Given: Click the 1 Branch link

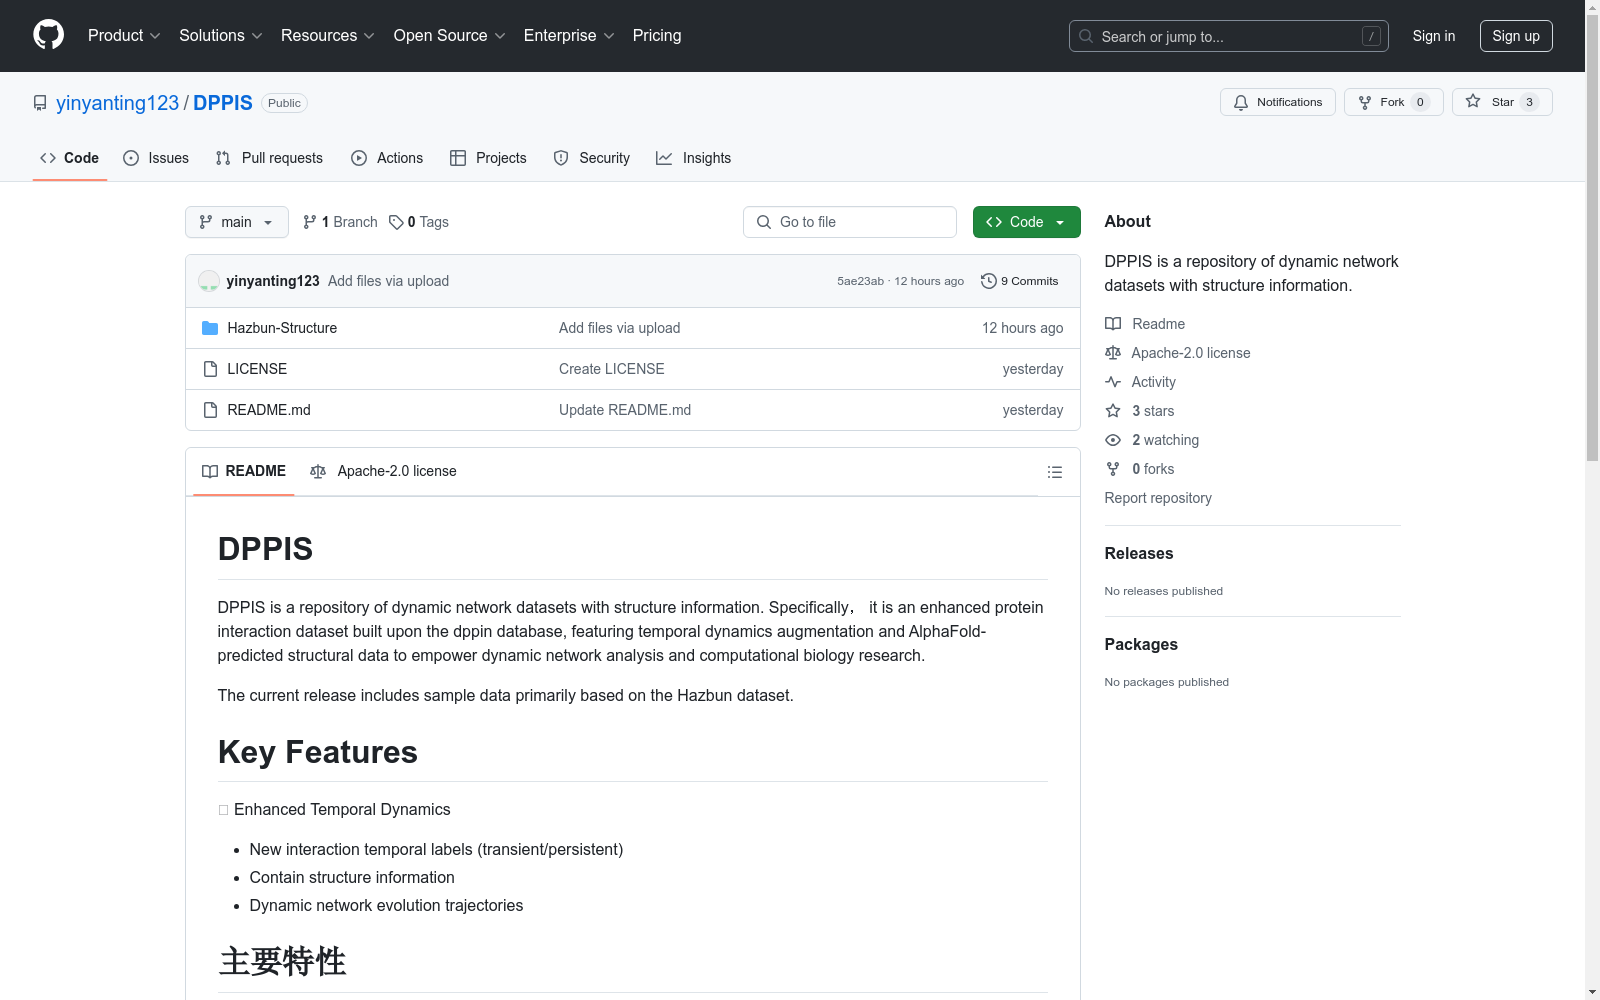Looking at the screenshot, I should (x=340, y=222).
